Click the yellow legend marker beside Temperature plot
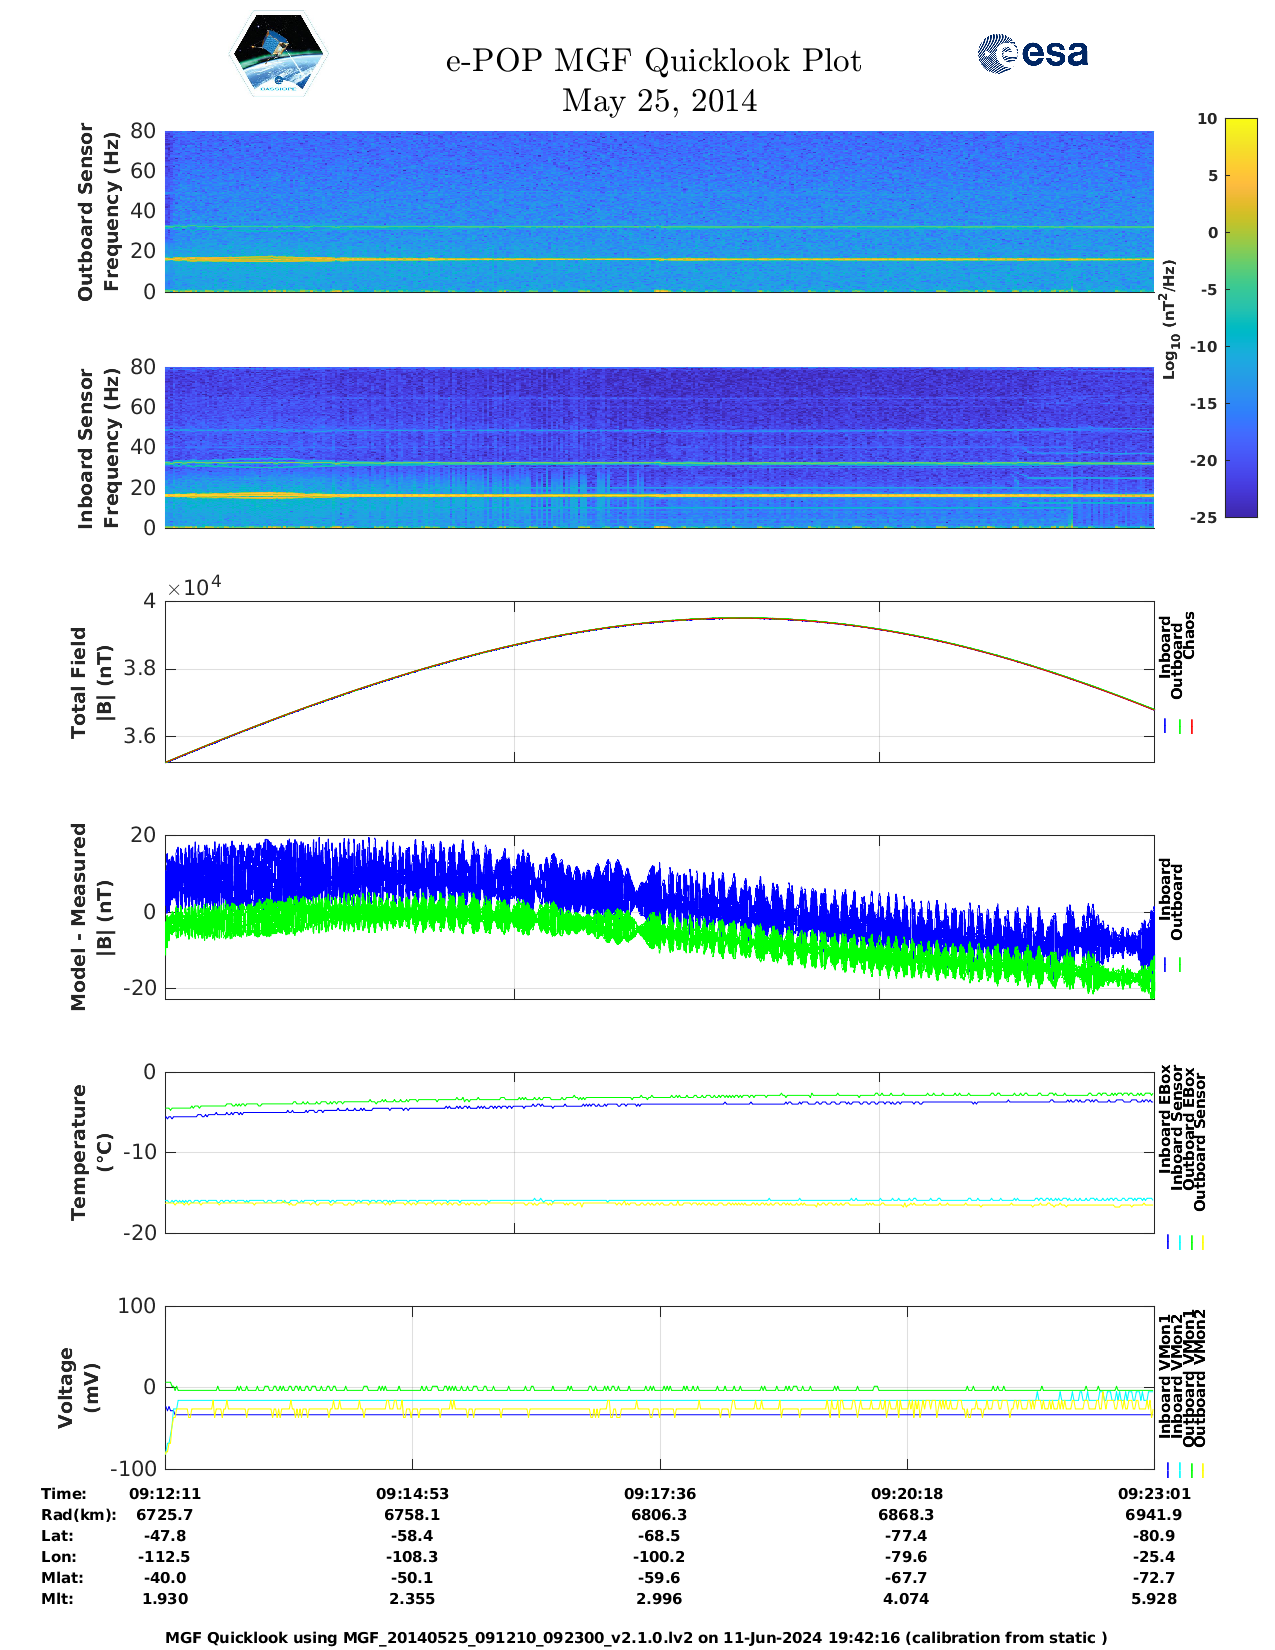Screen dimensions: 1275x1650 [1202, 1242]
